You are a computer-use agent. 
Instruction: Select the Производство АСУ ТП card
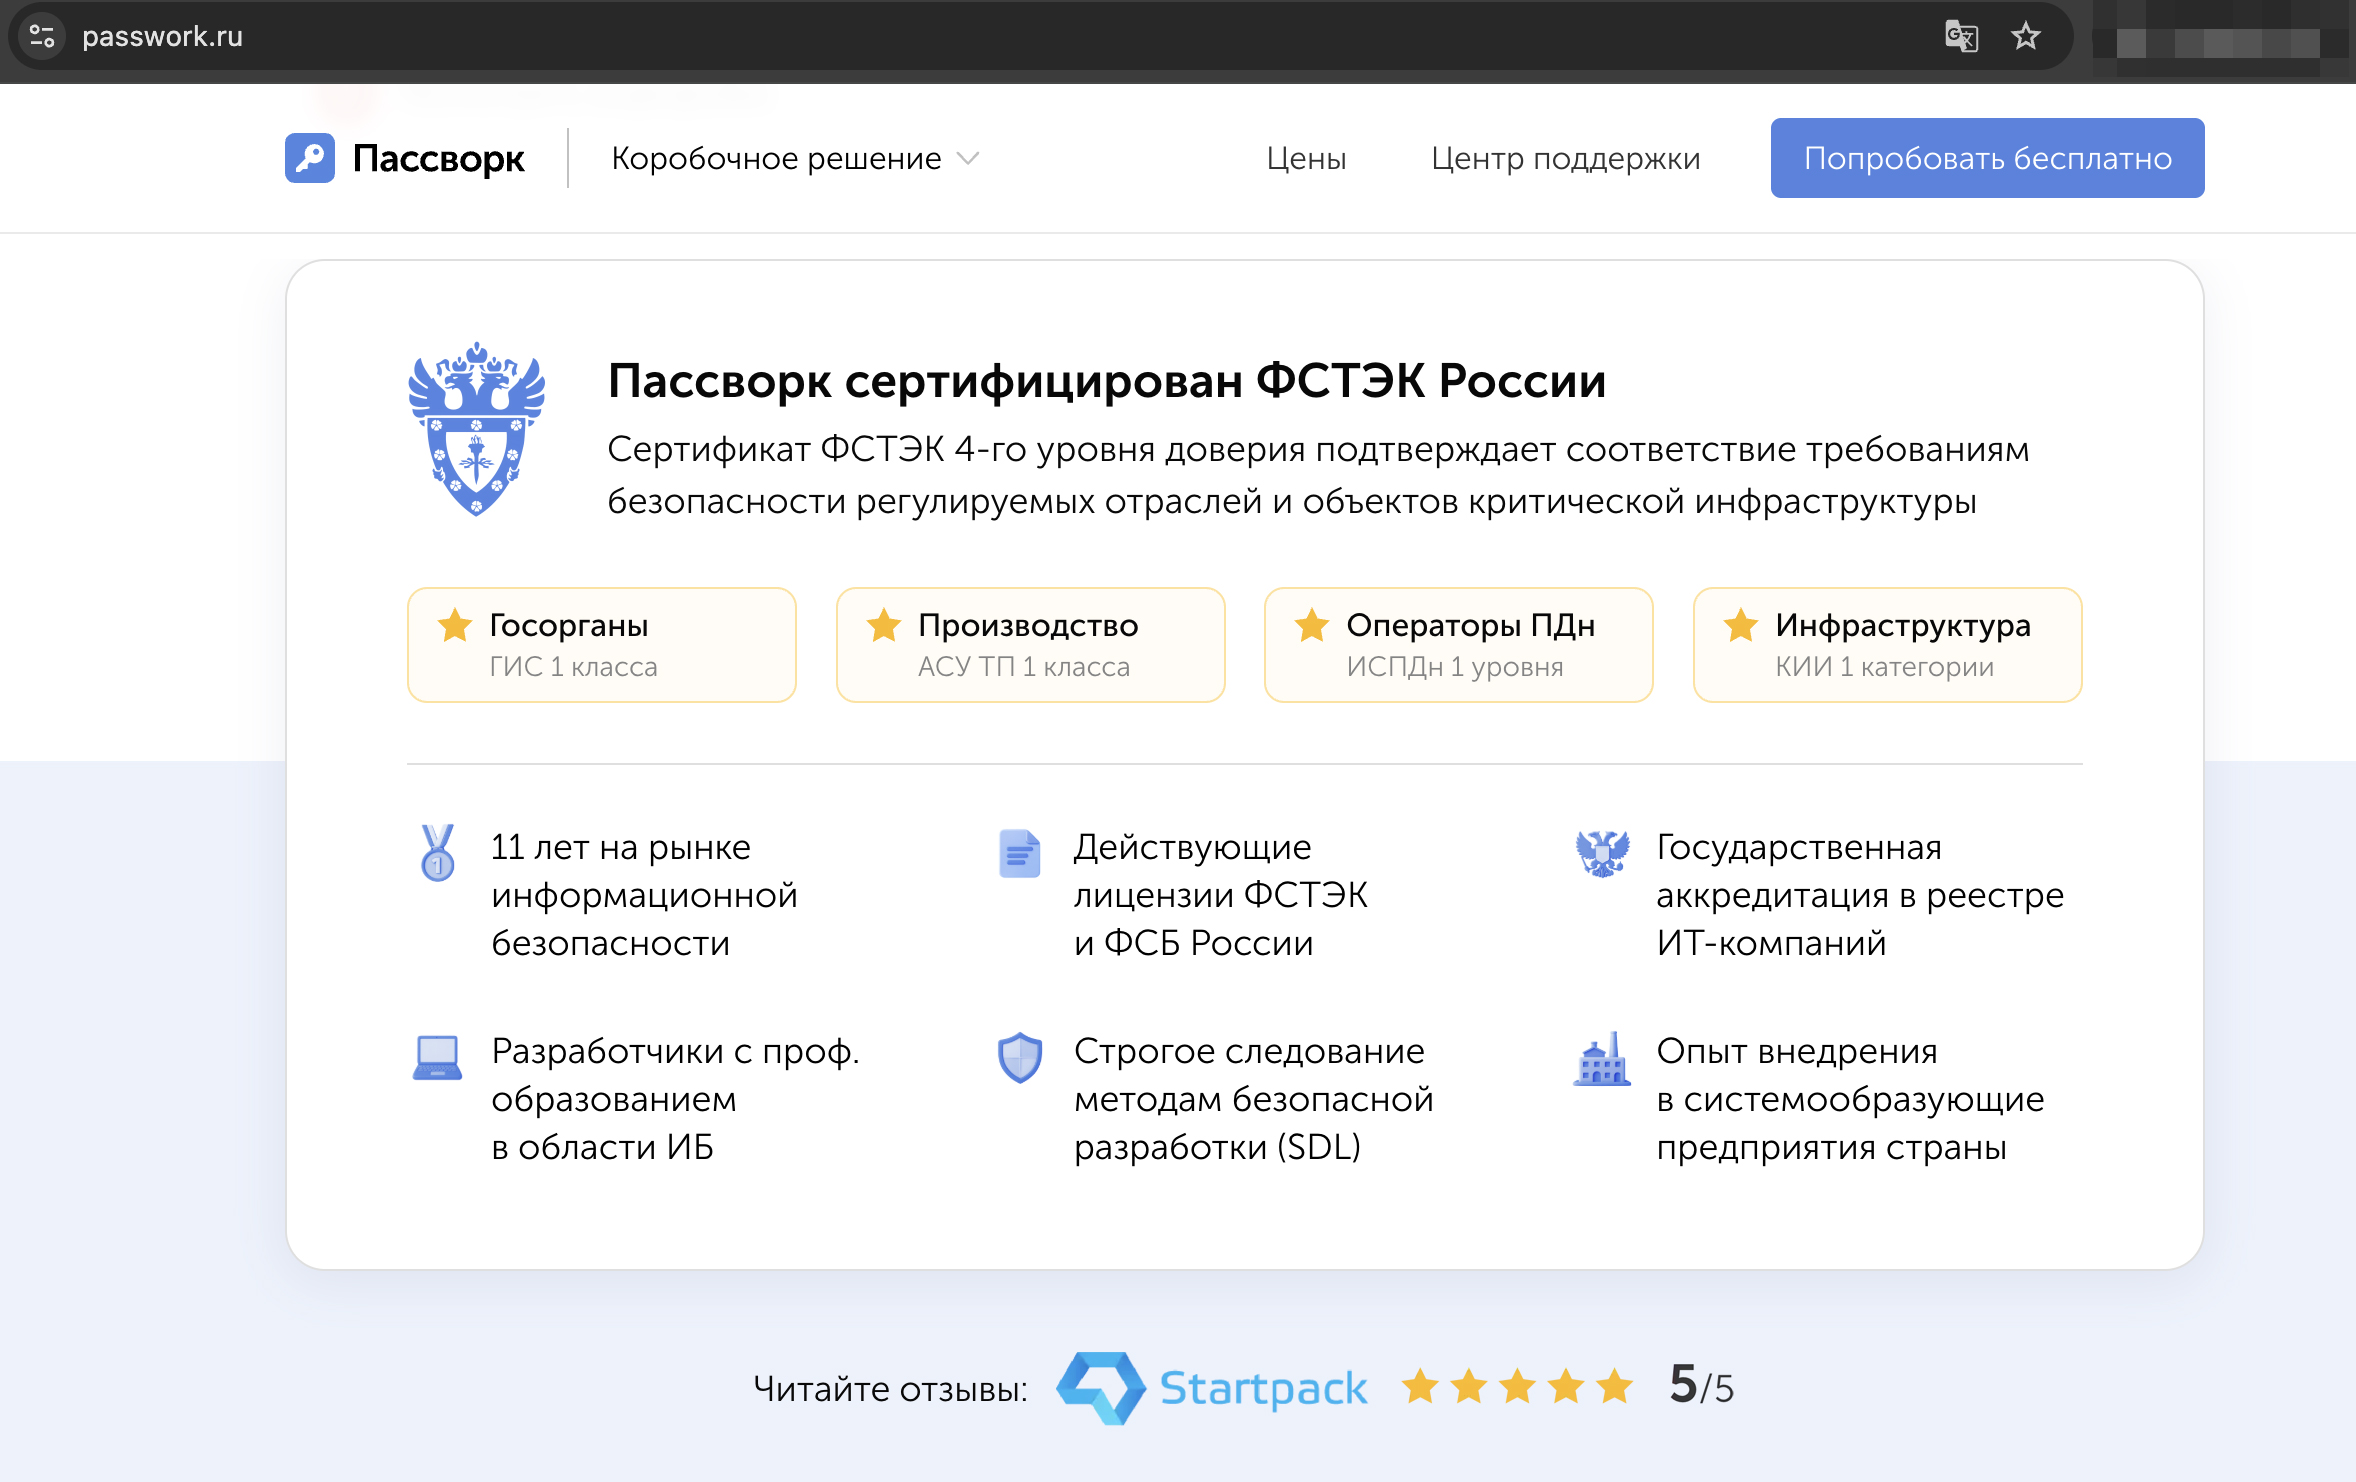[x=1031, y=645]
